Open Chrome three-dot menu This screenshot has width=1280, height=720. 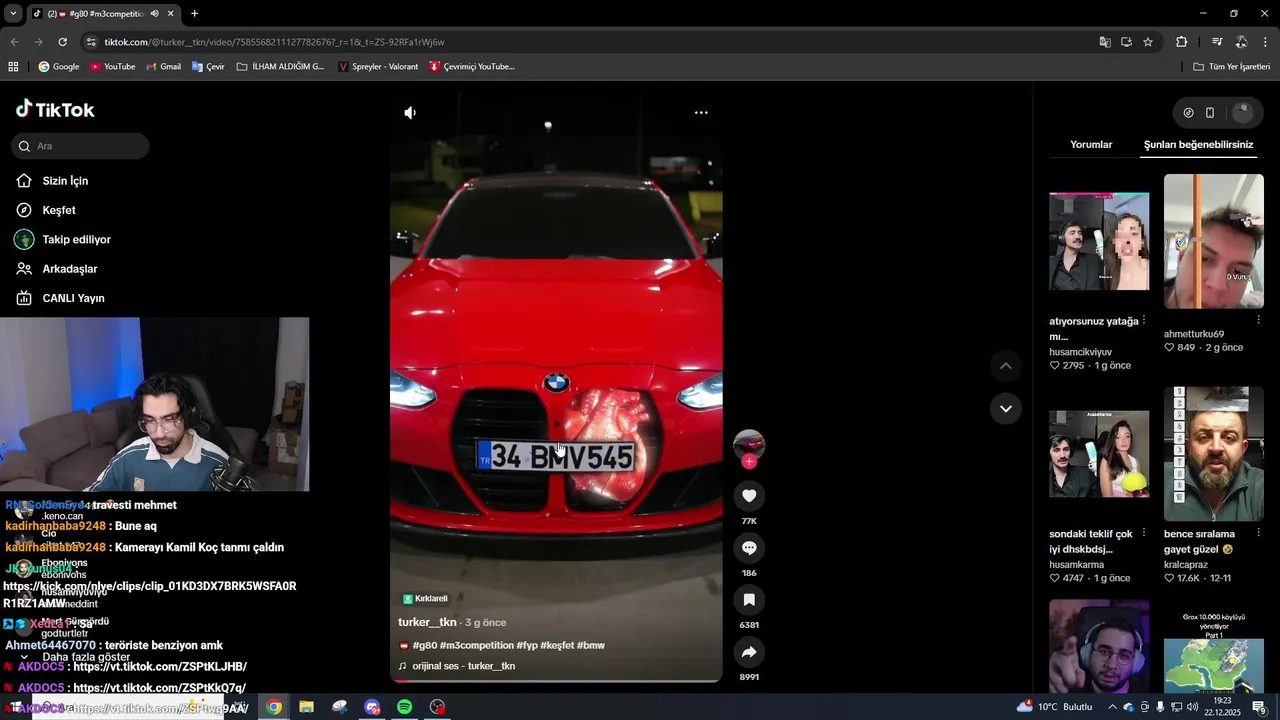[1266, 42]
